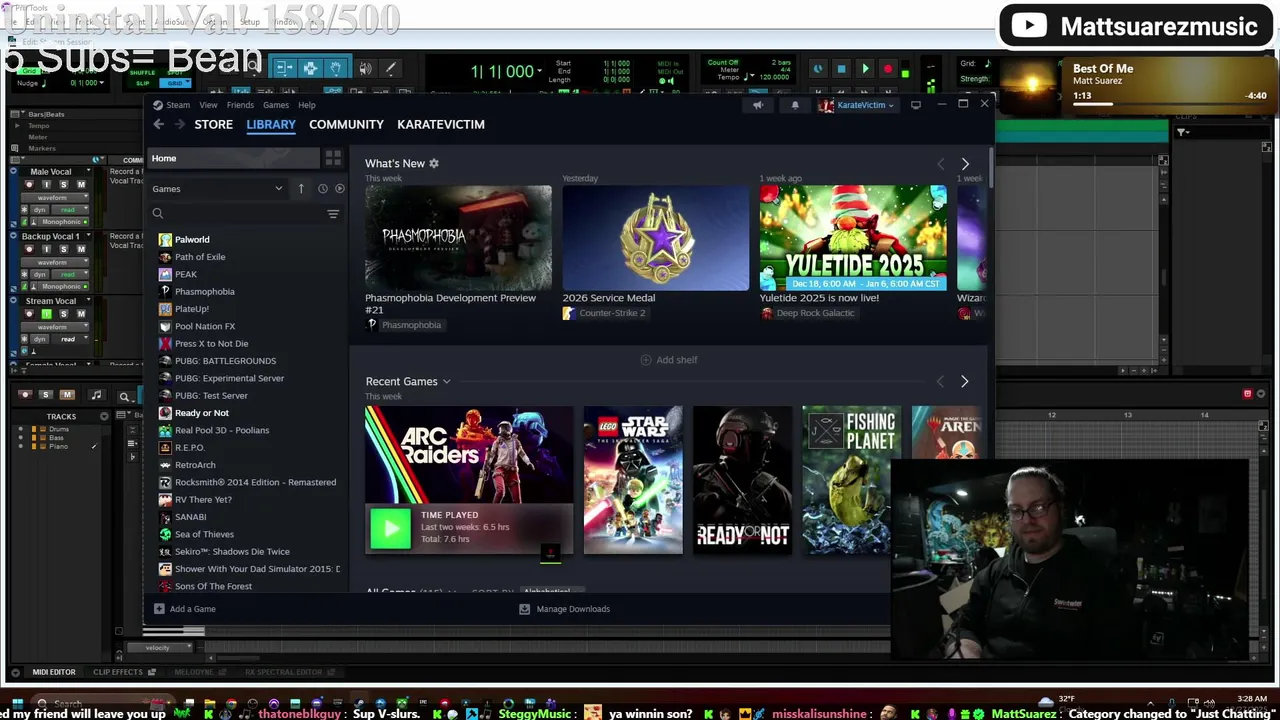Open LEGO Star Wars recent game thumbnail
The image size is (1280, 720).
(633, 480)
